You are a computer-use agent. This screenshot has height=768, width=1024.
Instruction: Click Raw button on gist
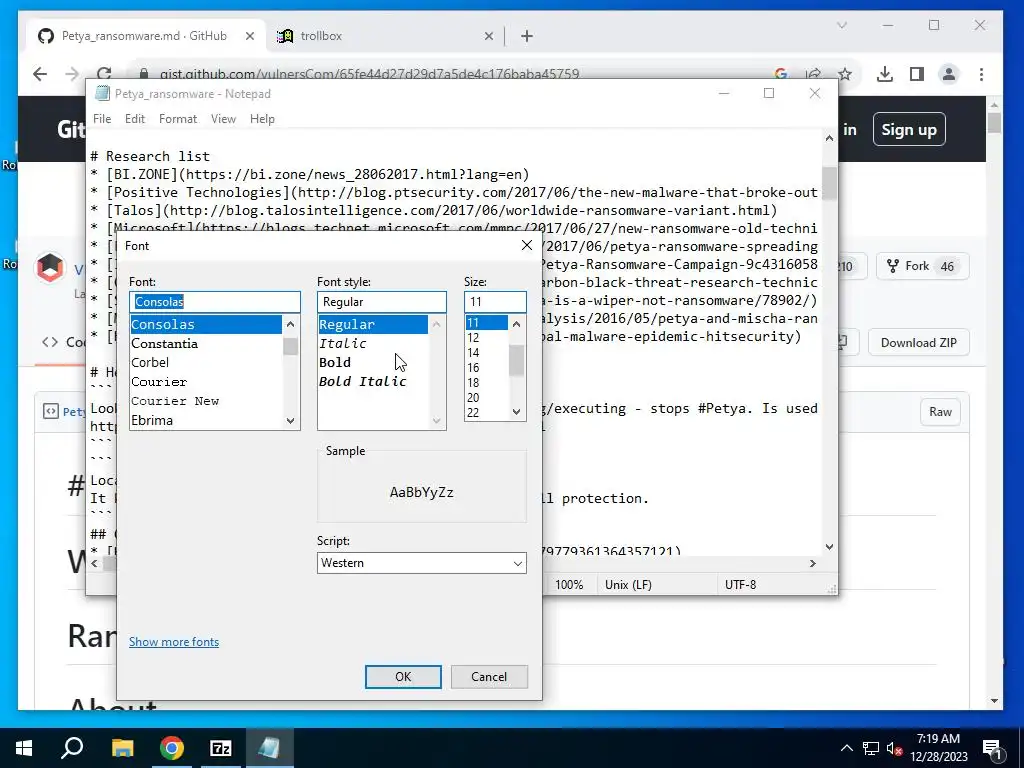pos(940,412)
